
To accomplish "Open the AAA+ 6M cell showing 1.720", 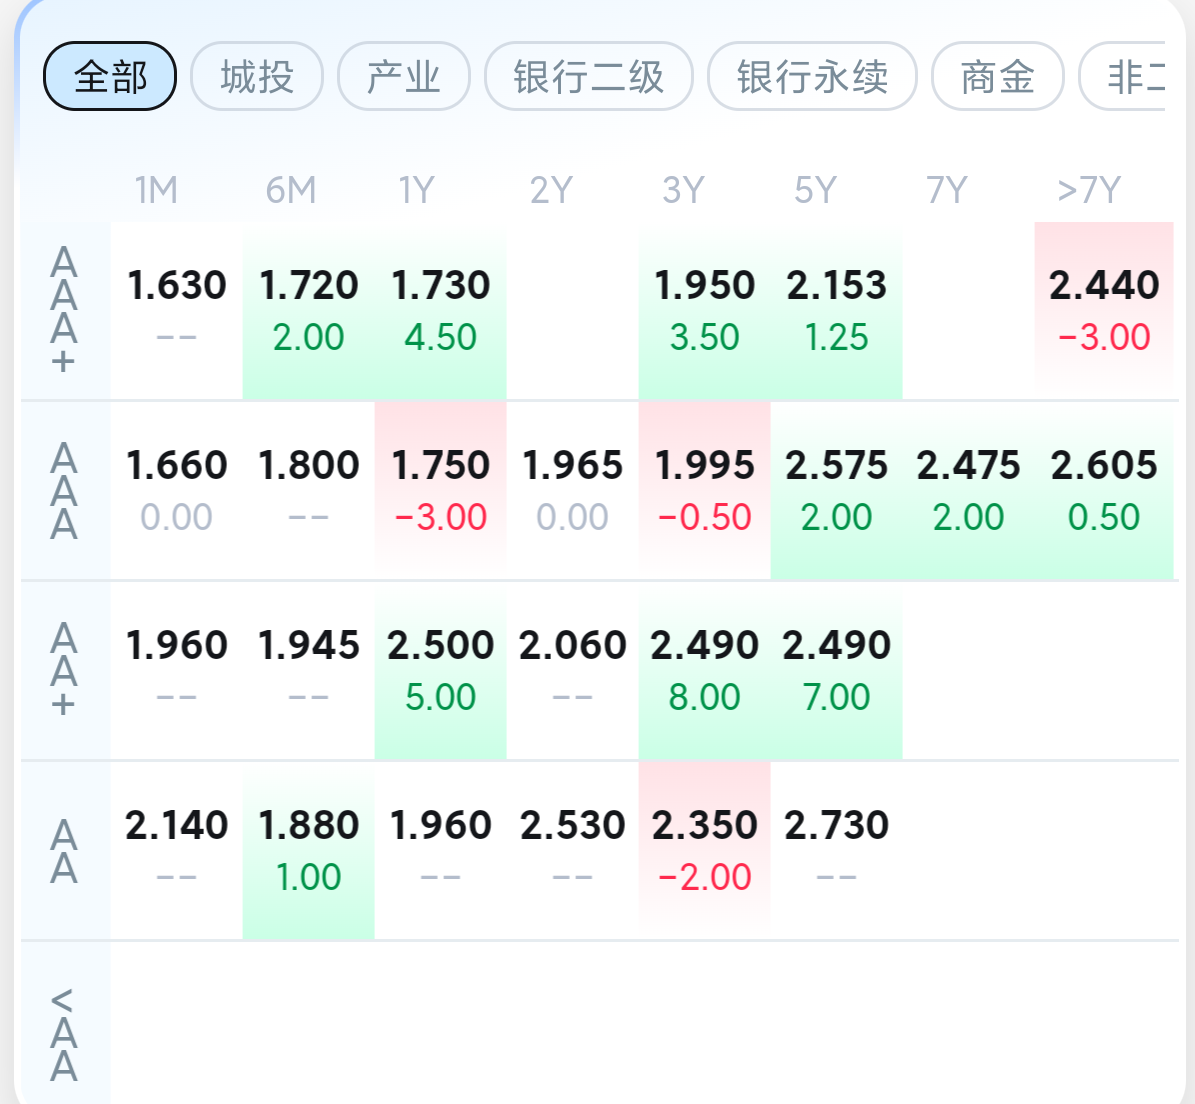I will (308, 310).
